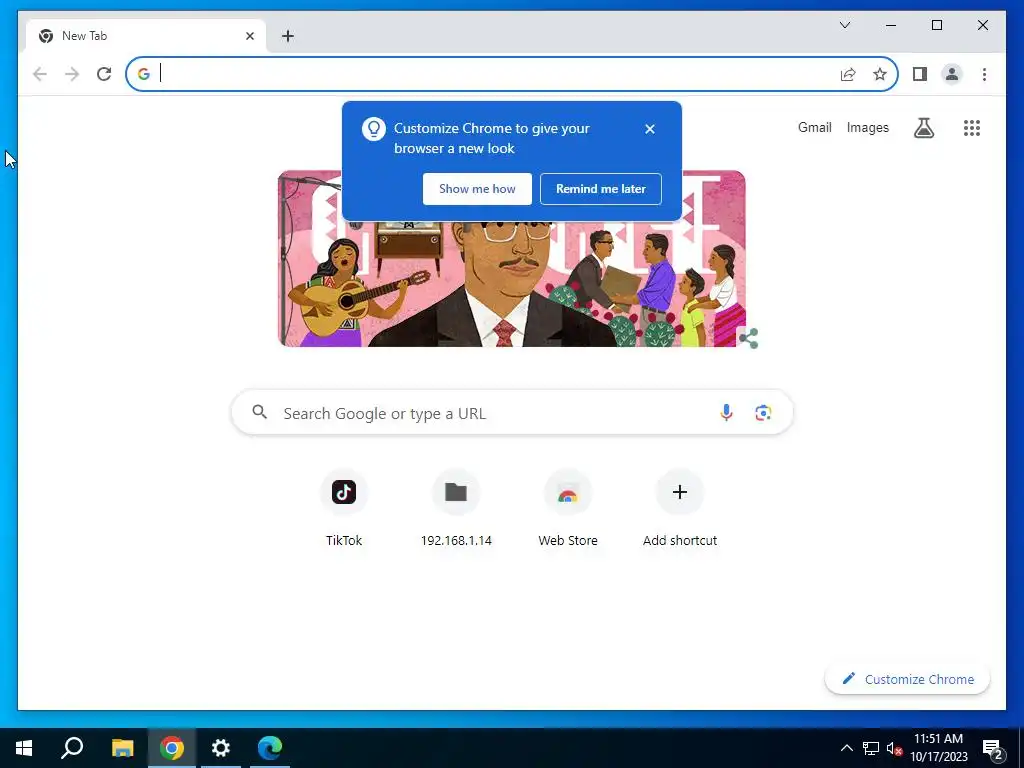Launch Microsoft Edge from the taskbar

(x=270, y=748)
